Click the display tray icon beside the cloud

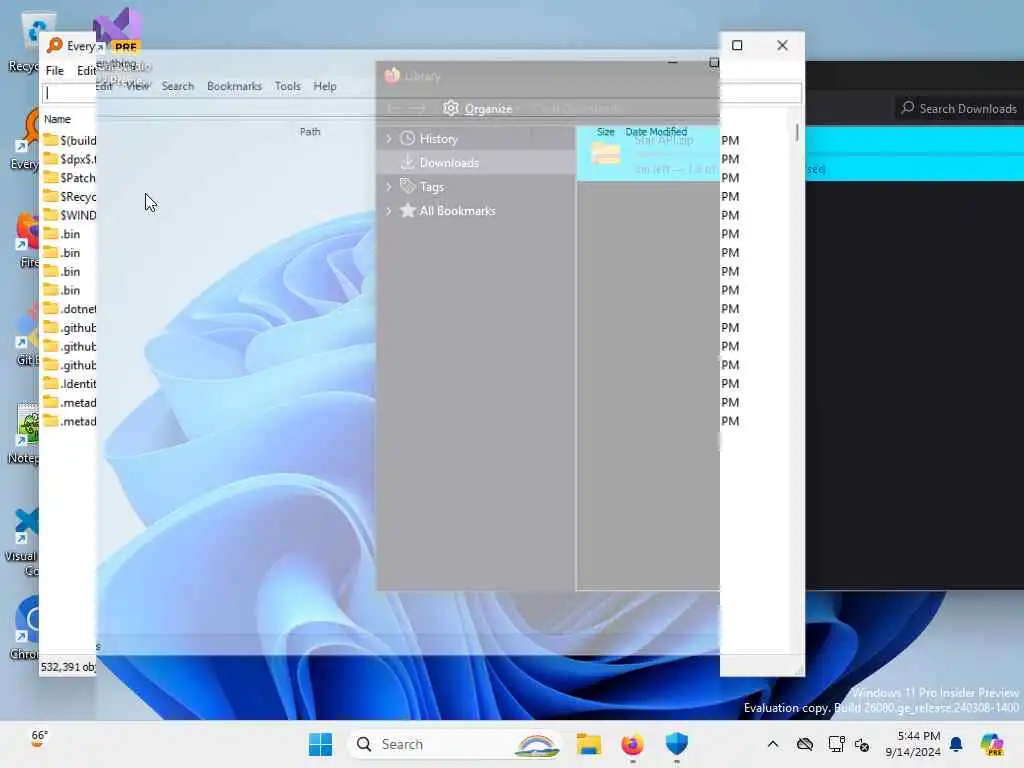pyautogui.click(x=836, y=744)
